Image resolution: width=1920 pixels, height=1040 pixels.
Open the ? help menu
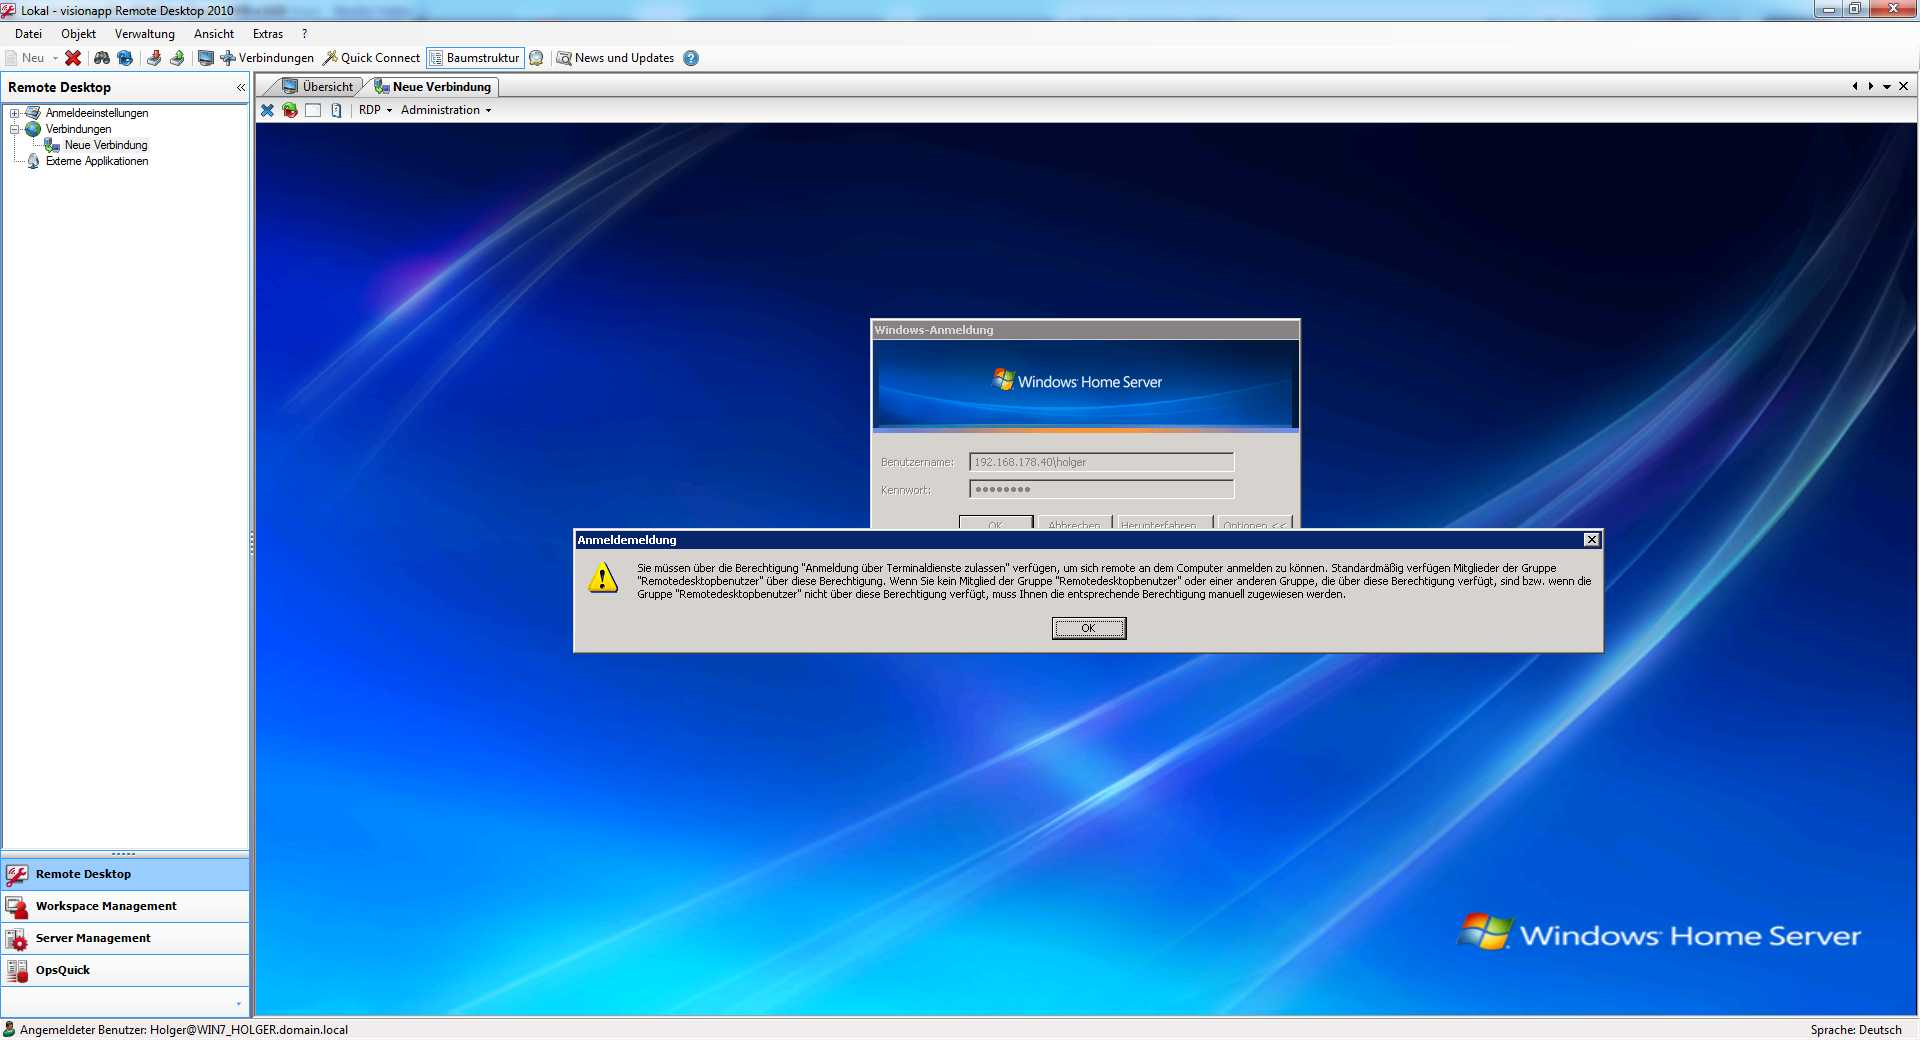(x=304, y=34)
